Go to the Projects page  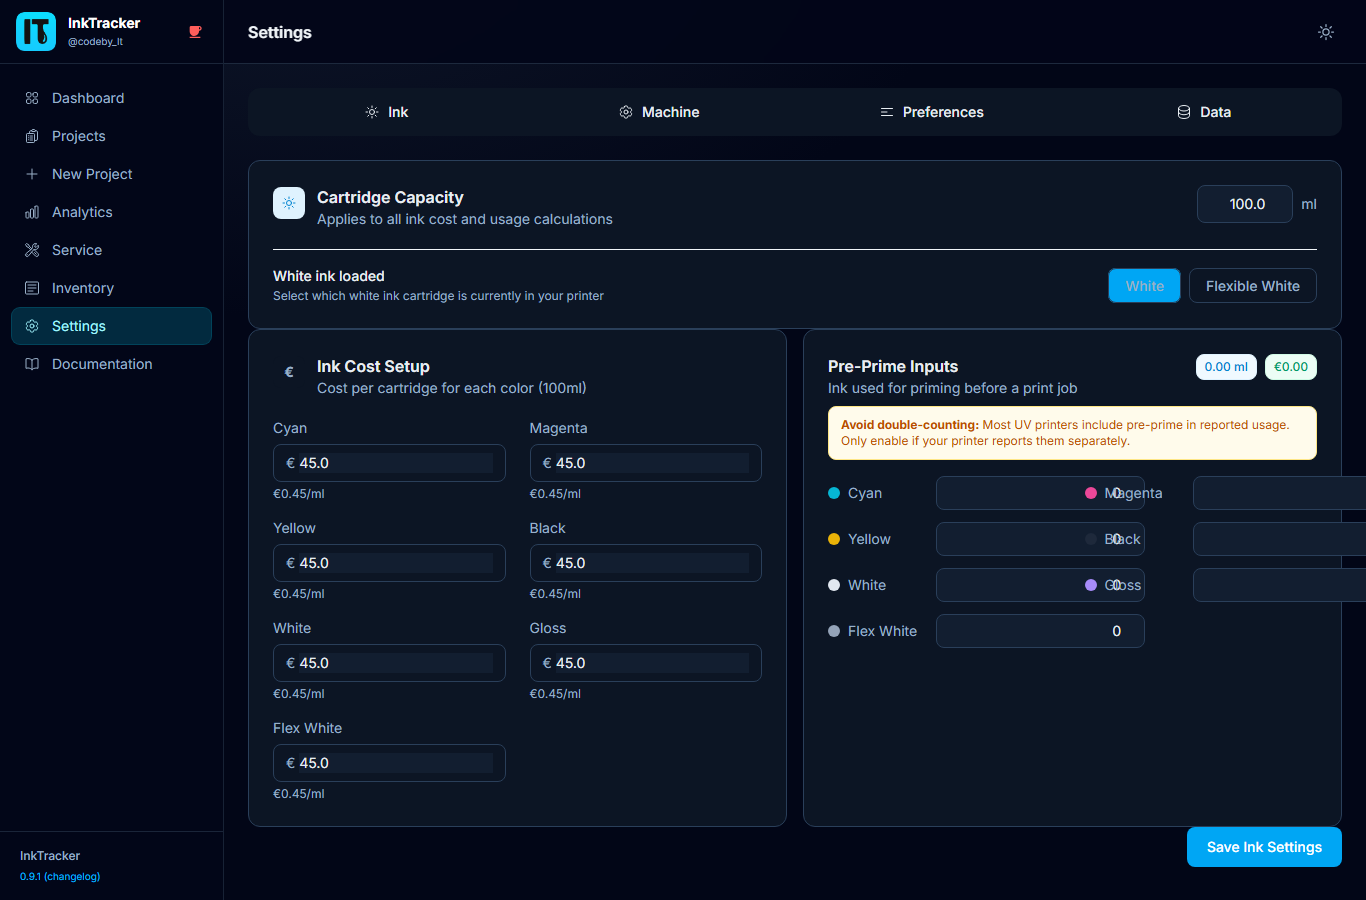111,136
